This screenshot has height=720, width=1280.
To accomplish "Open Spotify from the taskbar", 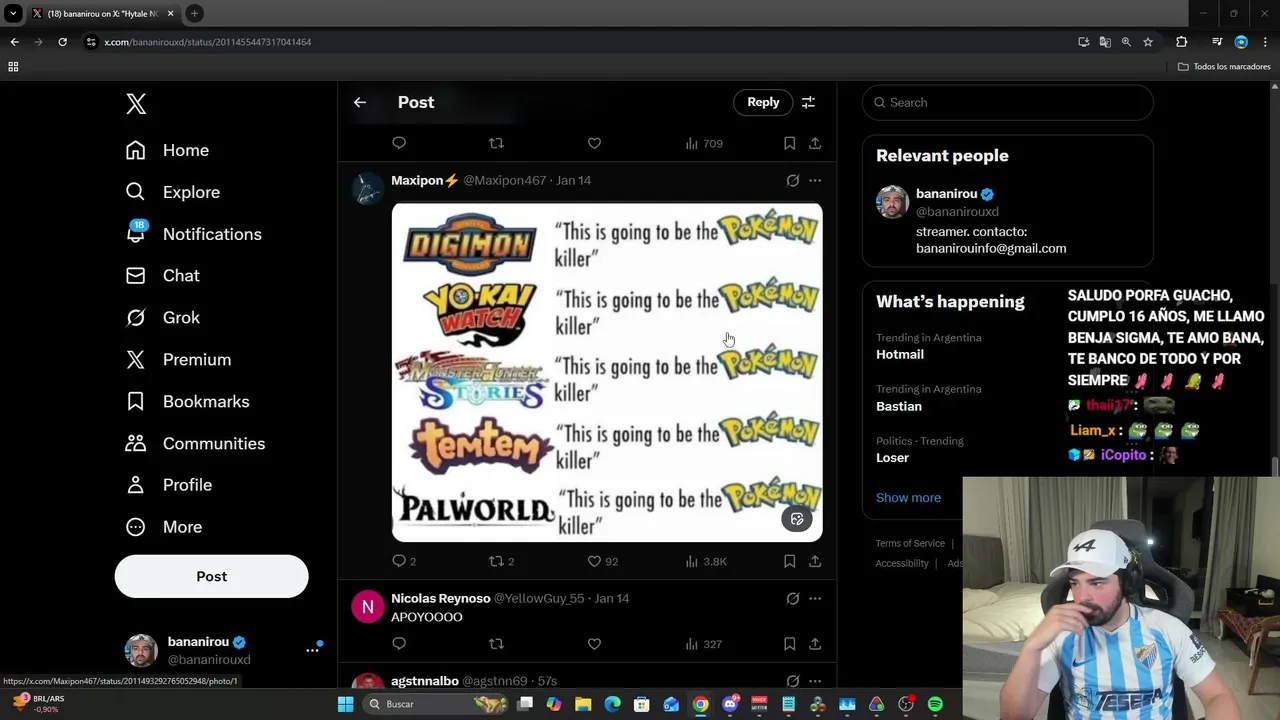I will pos(935,704).
